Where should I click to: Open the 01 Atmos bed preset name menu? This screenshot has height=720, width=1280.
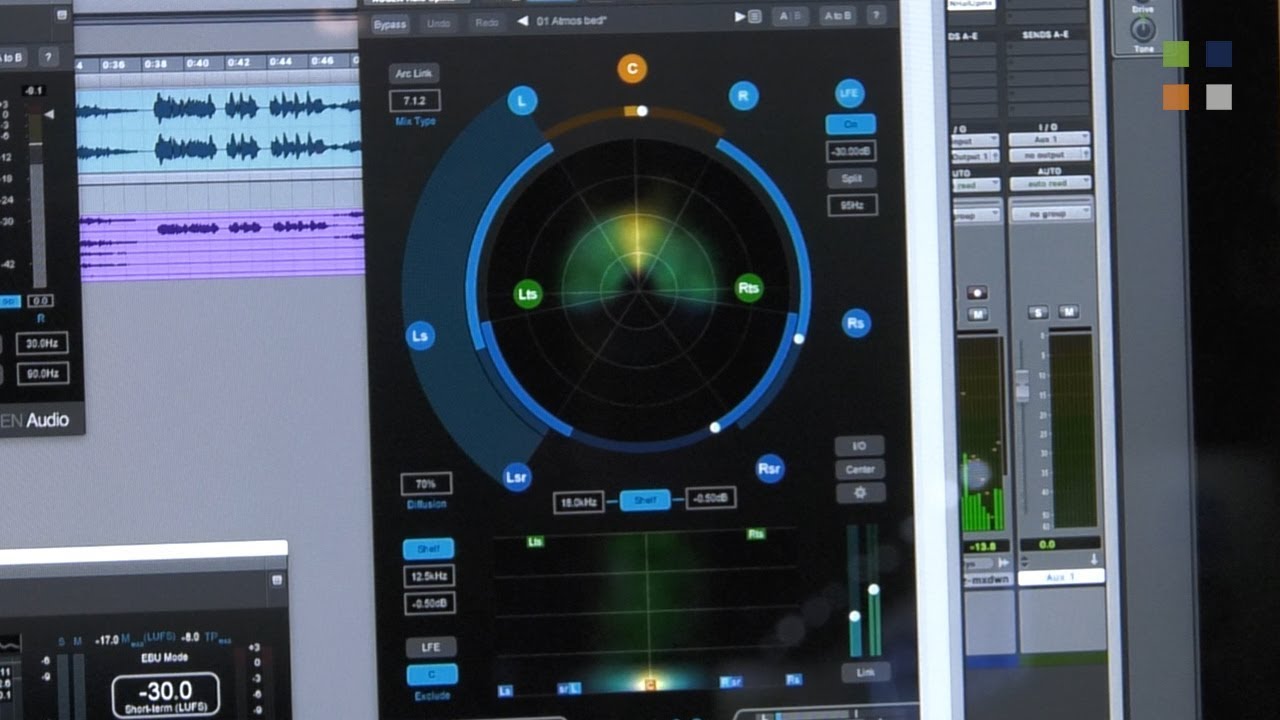point(572,21)
